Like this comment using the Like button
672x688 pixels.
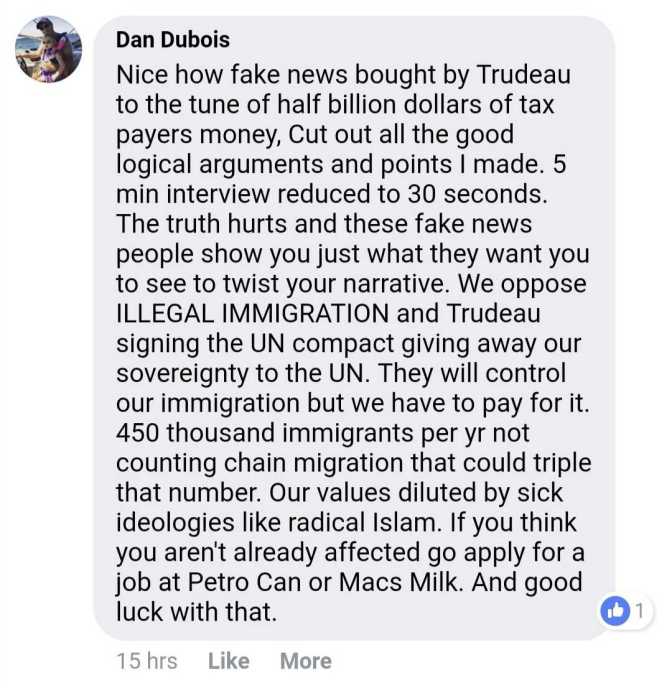pyautogui.click(x=229, y=661)
